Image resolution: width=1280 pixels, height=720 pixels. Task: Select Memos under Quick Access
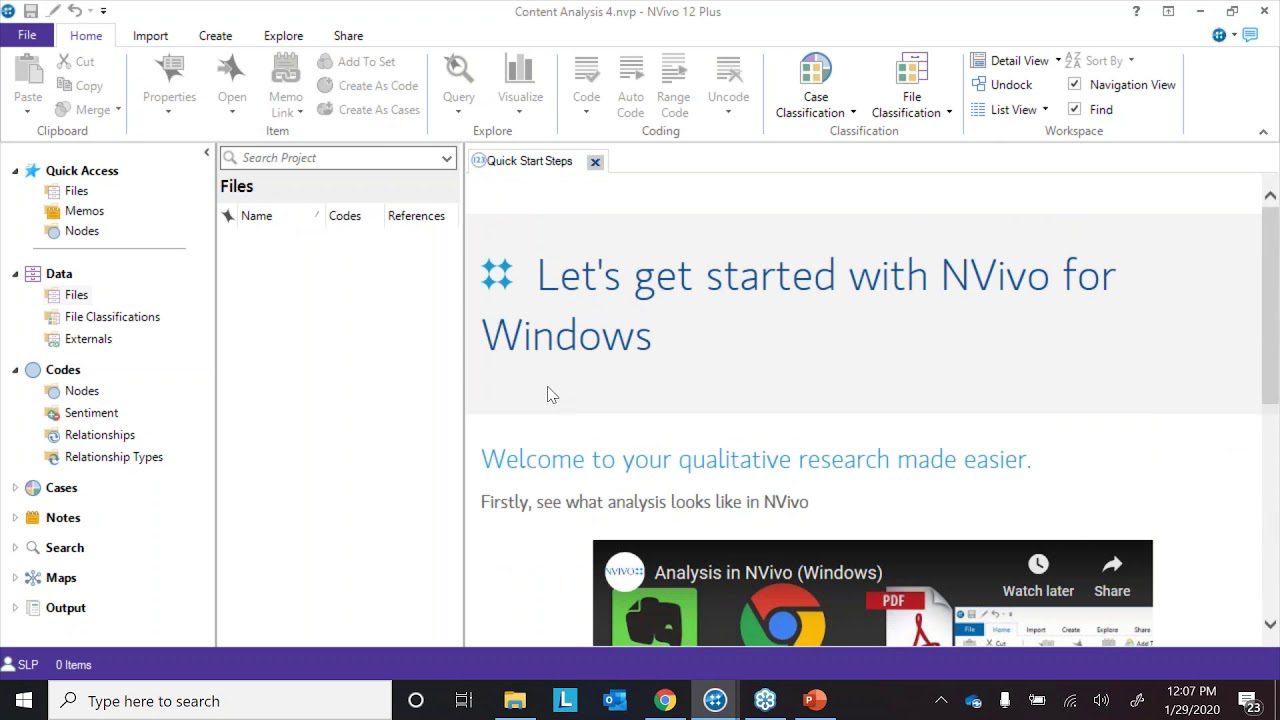click(x=84, y=211)
